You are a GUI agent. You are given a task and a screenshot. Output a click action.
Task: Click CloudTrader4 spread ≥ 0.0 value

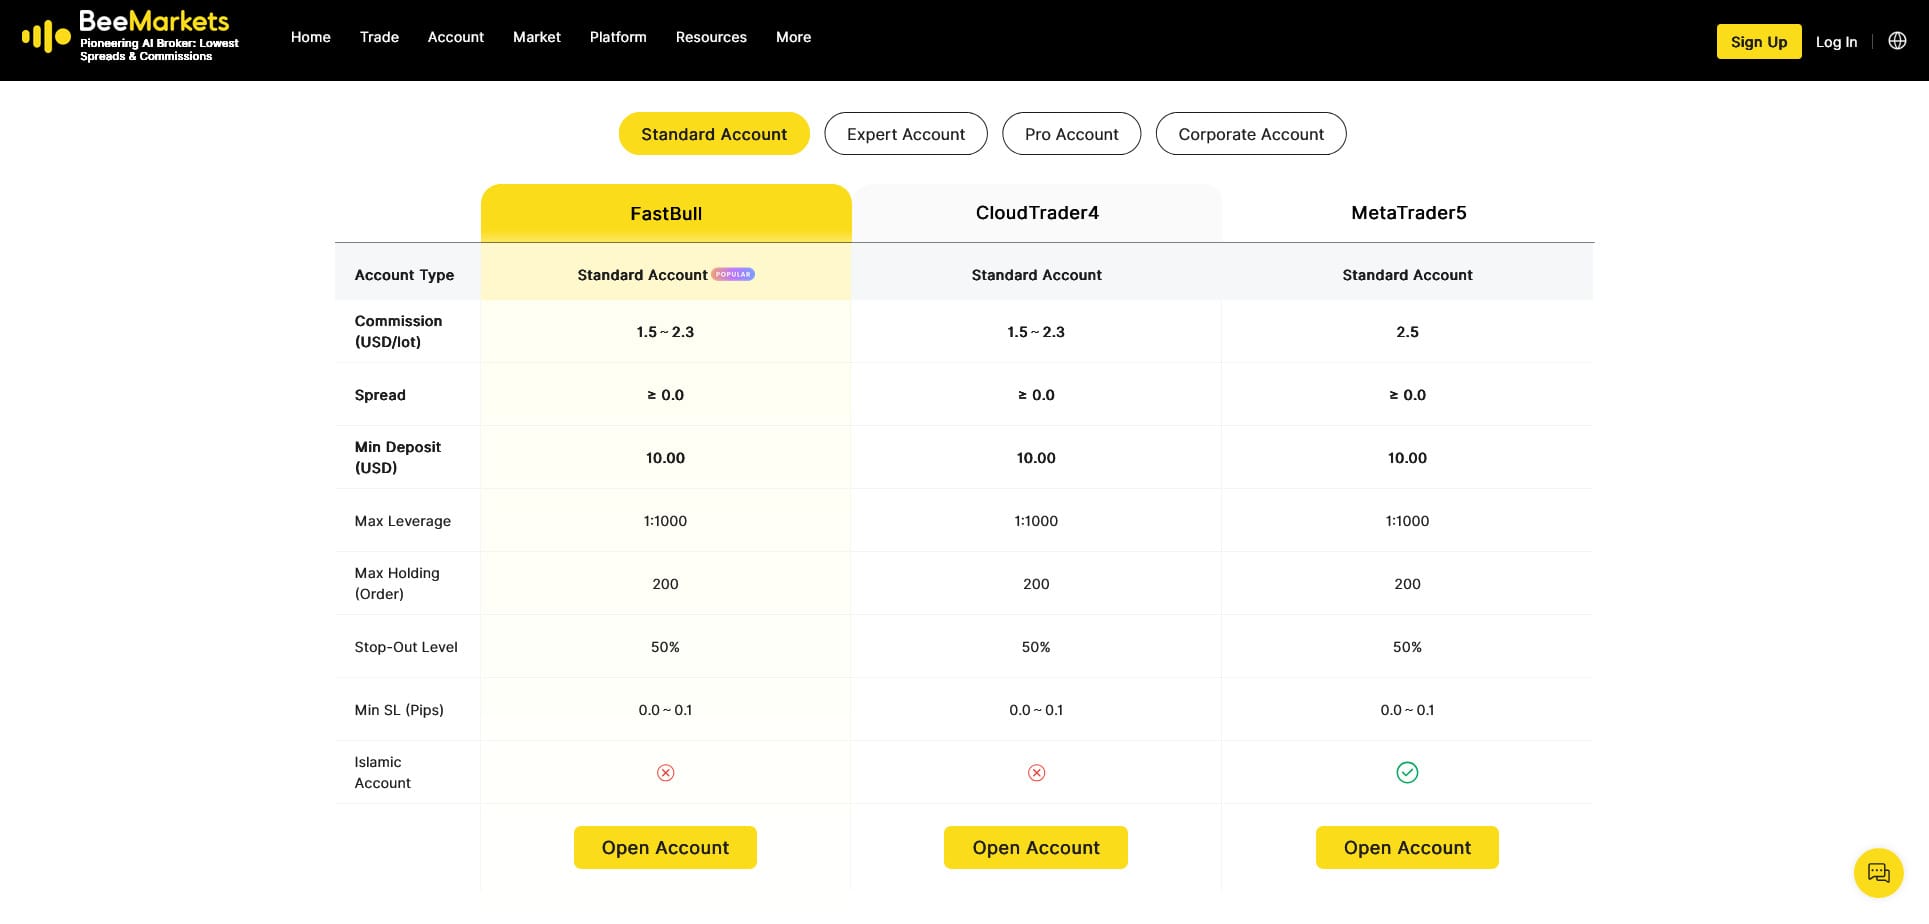click(1036, 395)
